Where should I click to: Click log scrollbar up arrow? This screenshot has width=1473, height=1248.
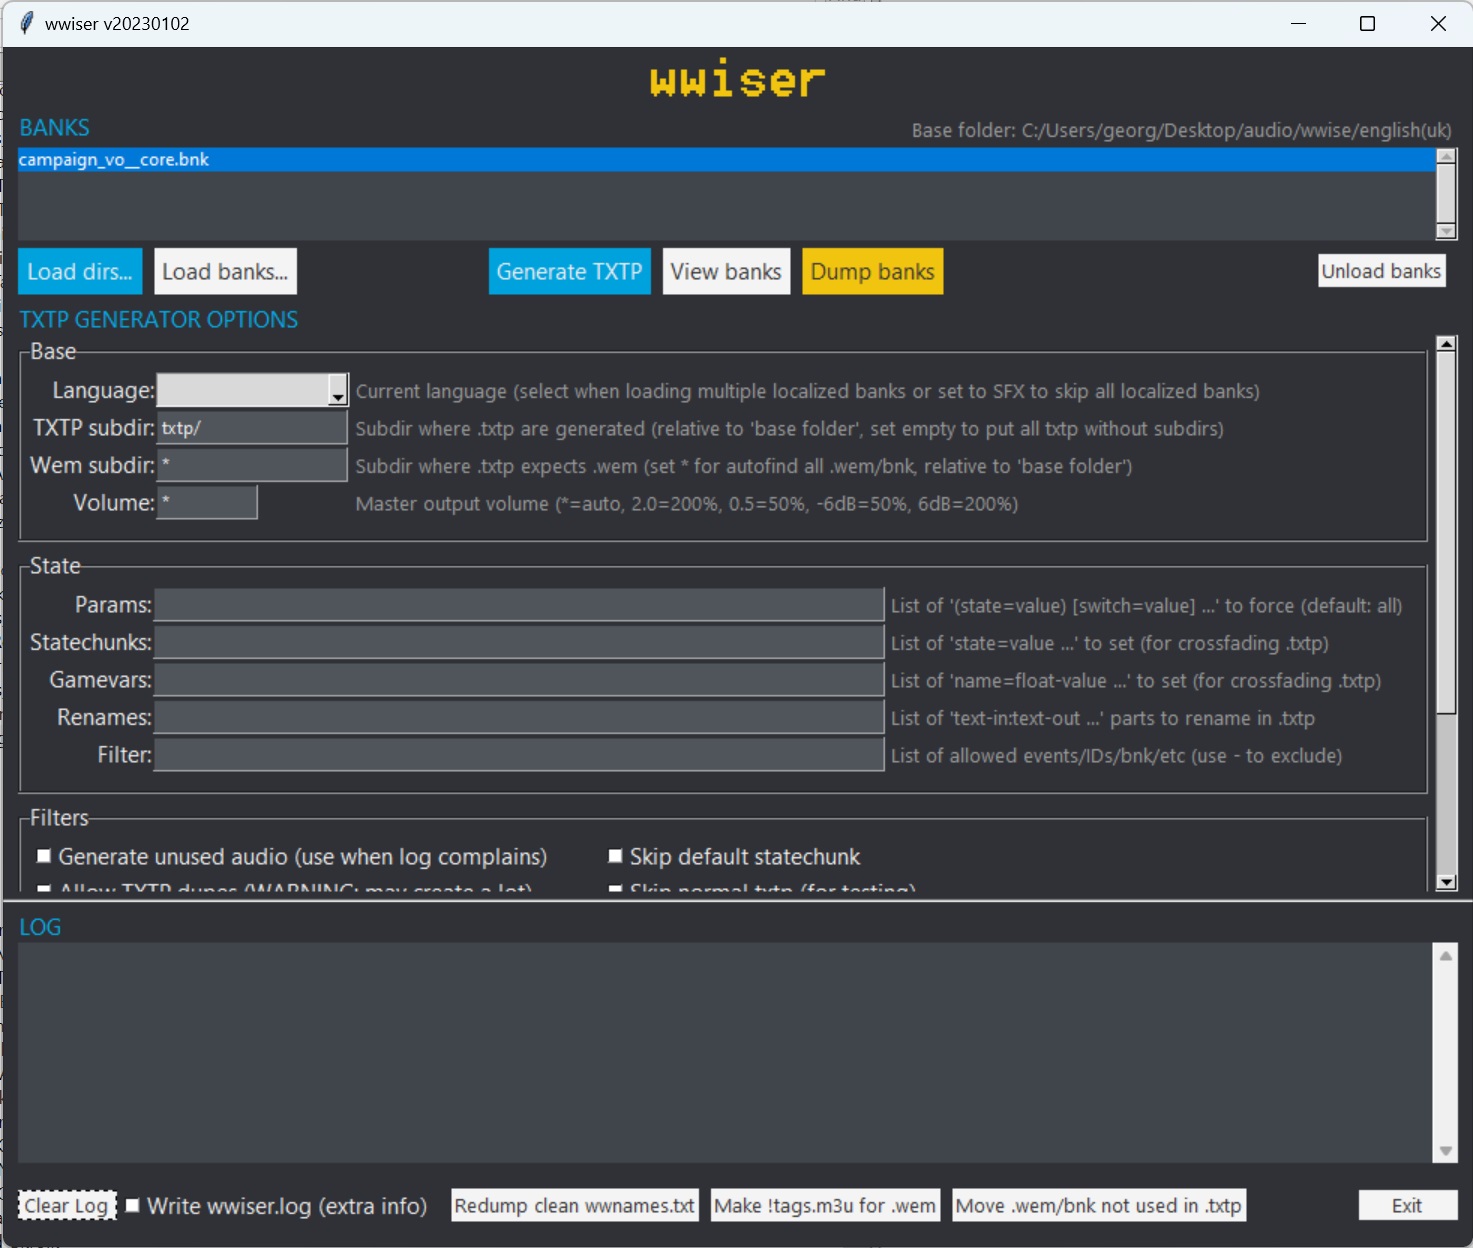point(1446,956)
